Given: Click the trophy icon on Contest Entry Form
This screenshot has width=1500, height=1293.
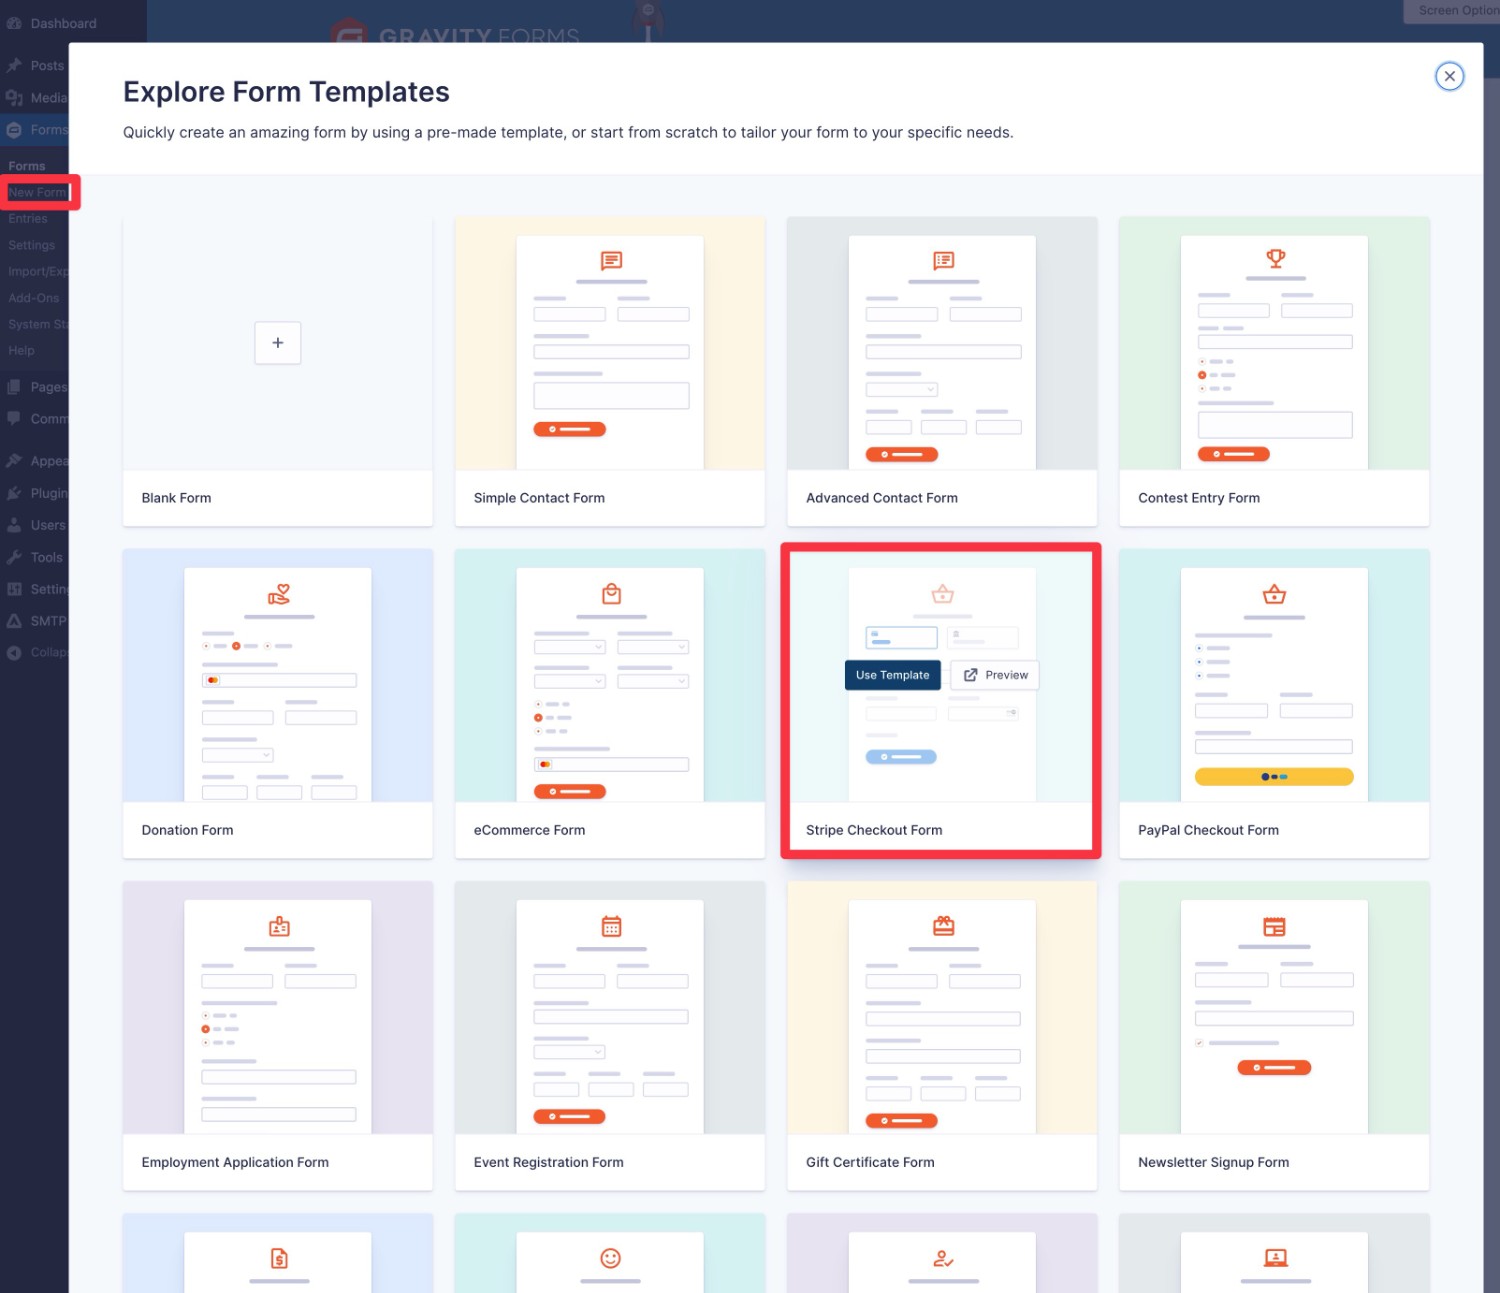Looking at the screenshot, I should (x=1276, y=258).
